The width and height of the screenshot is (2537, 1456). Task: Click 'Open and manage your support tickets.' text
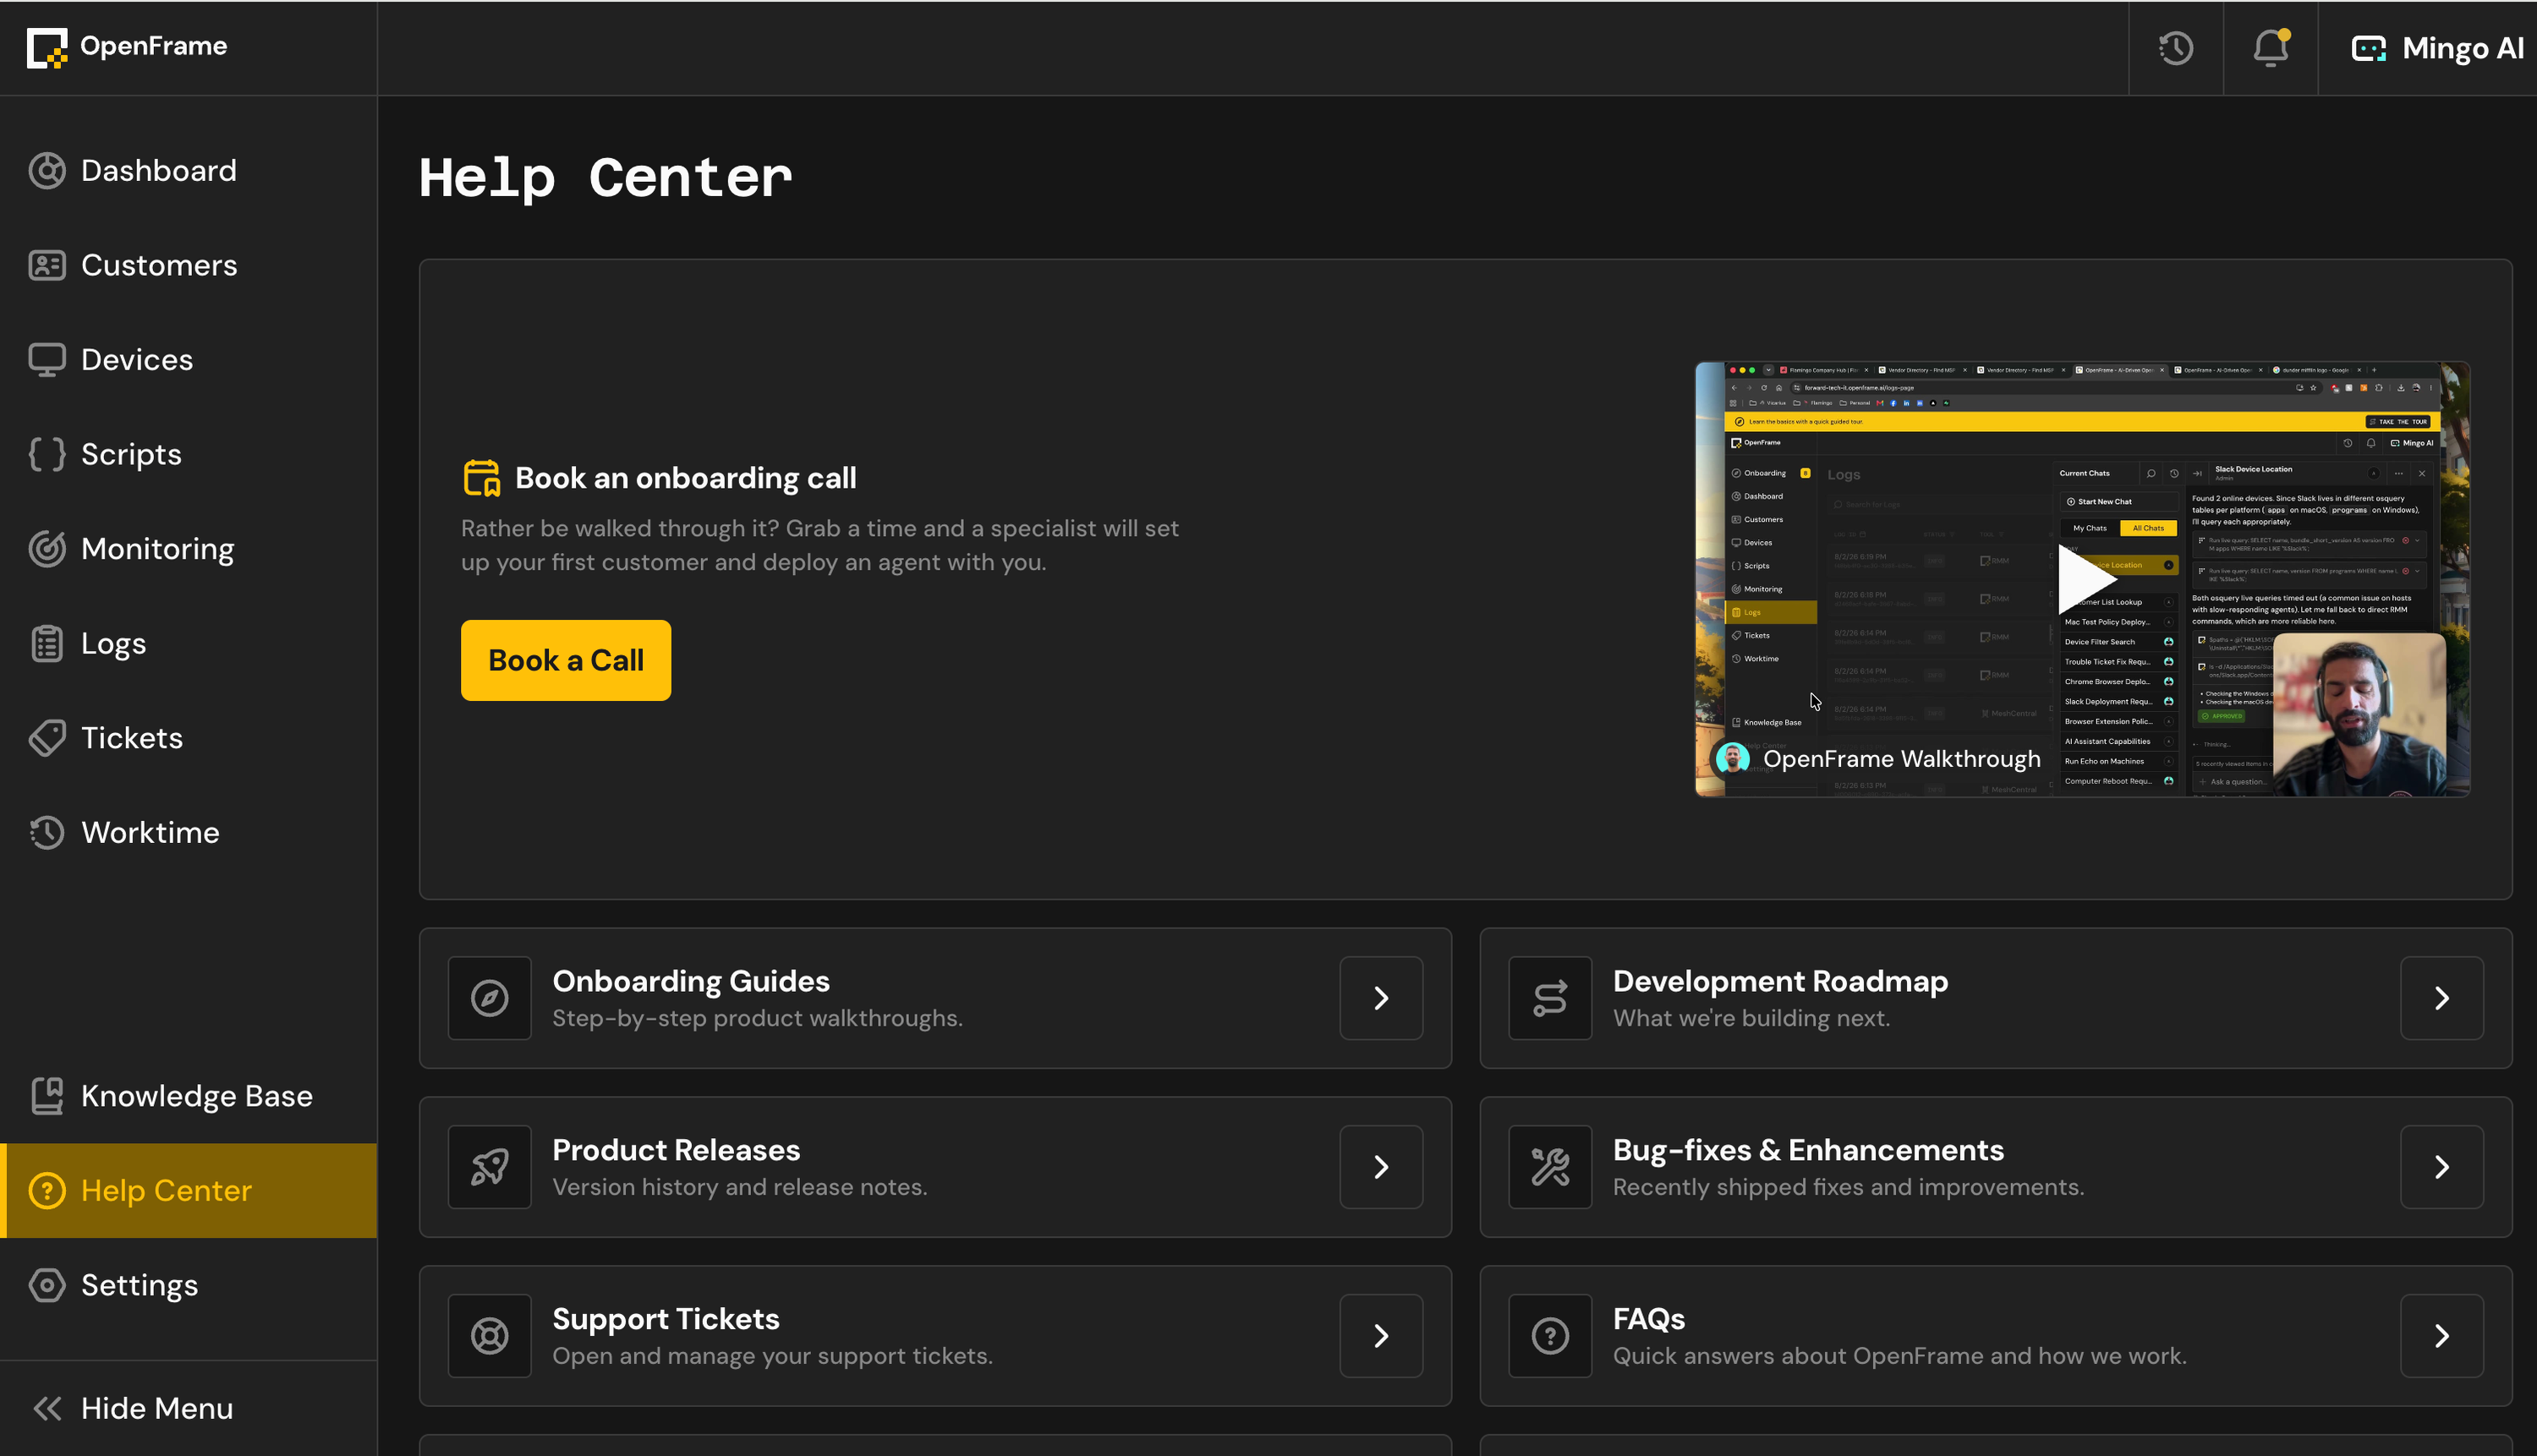coord(772,1356)
